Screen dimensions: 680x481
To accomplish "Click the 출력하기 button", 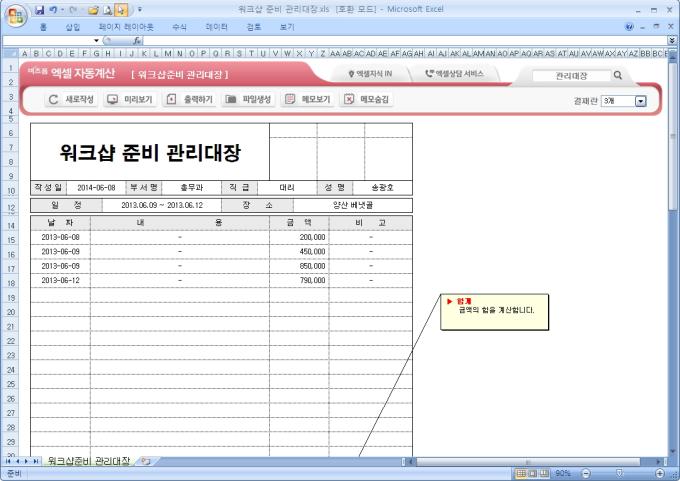I will pos(190,99).
